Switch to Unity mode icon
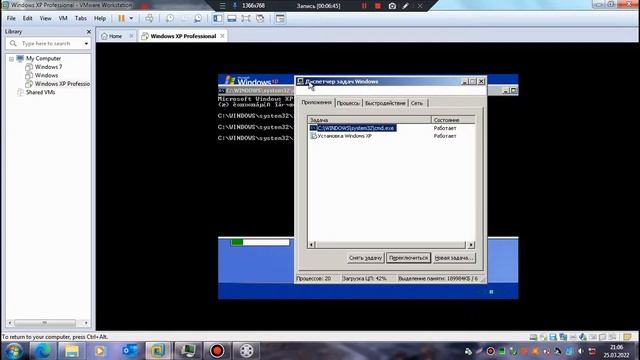The image size is (640, 360). [260, 18]
